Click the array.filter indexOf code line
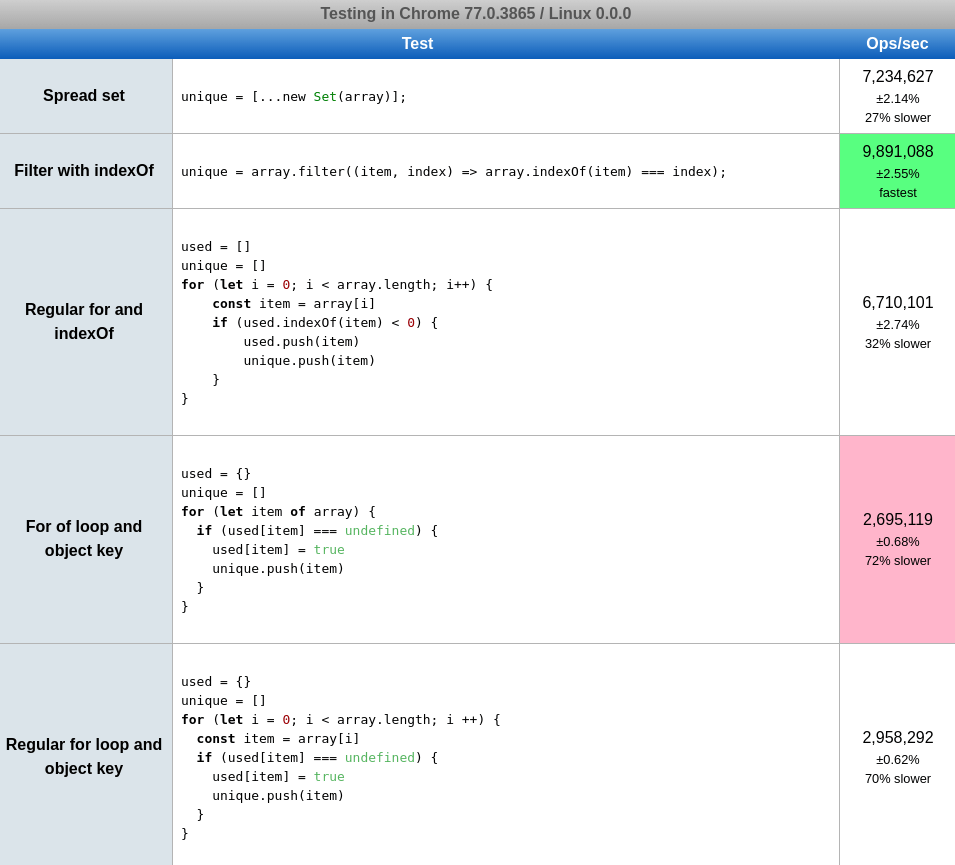This screenshot has width=955, height=865. click(x=454, y=172)
